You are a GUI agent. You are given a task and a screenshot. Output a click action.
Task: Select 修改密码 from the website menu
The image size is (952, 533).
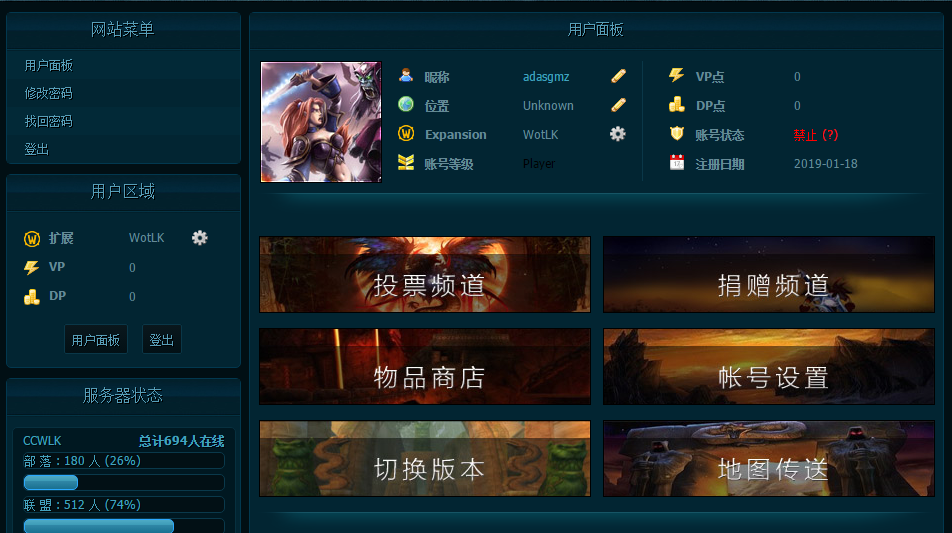click(x=48, y=93)
